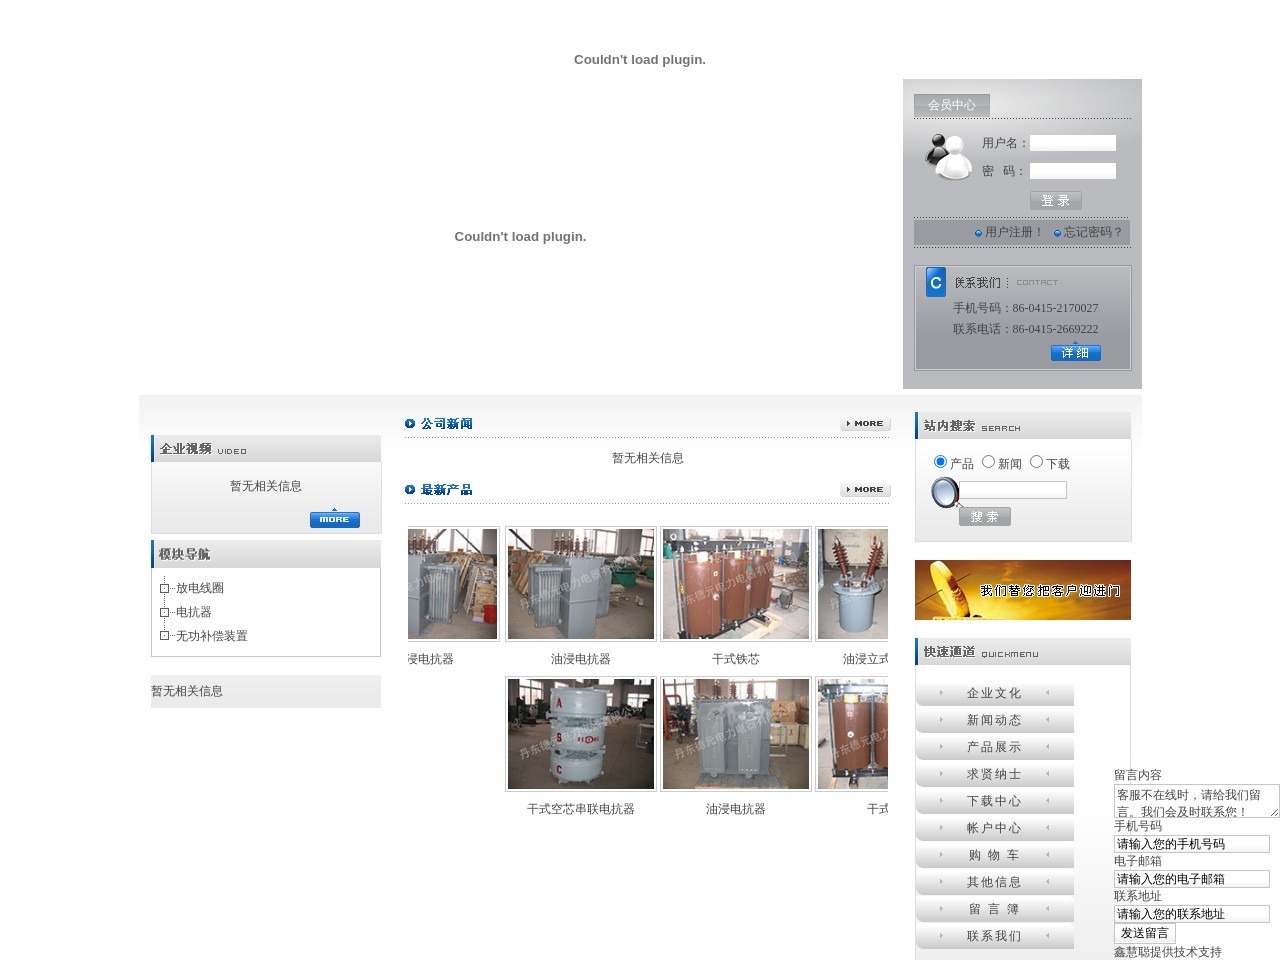
Task: Select the 新闻 search radio button
Action: point(988,462)
